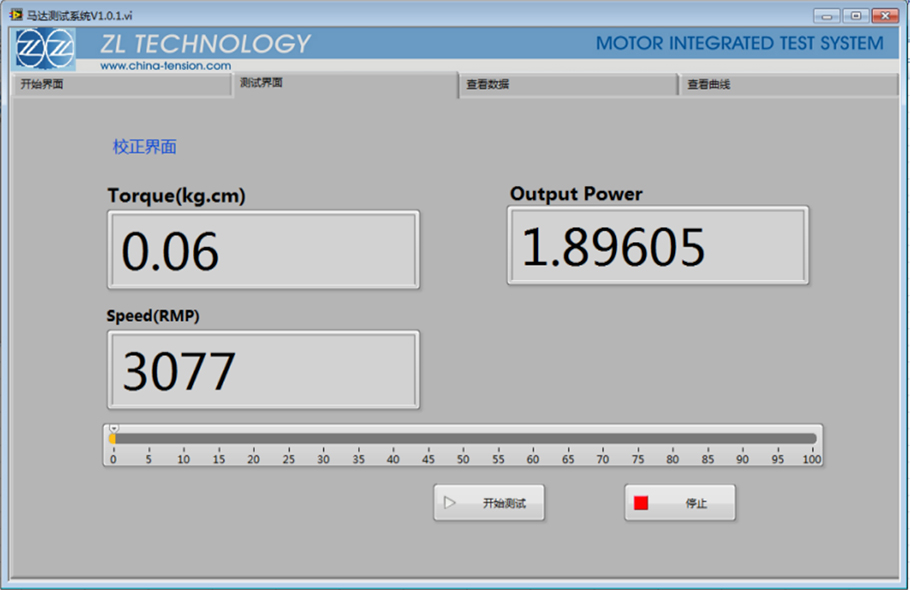This screenshot has height=590, width=910.
Task: Open the 查看数据 tab
Action: coord(567,85)
